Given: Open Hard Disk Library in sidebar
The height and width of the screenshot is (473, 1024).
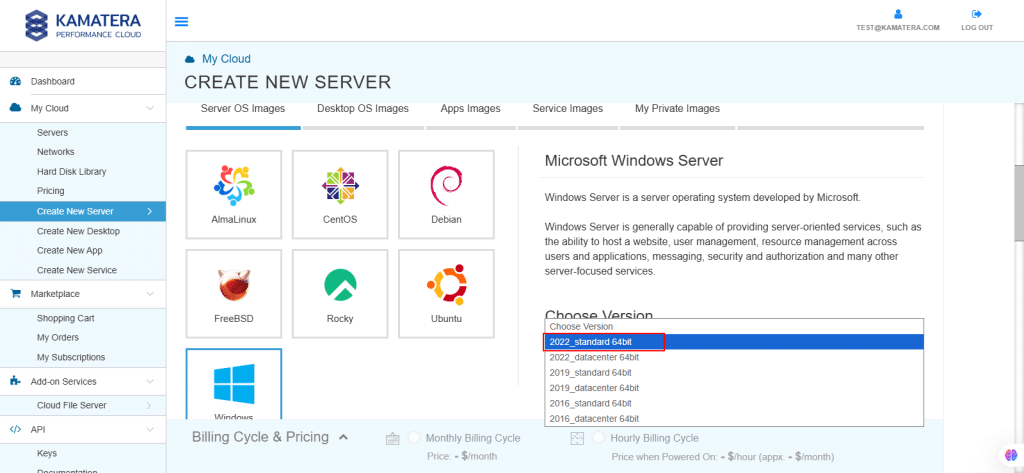Looking at the screenshot, I should click(x=71, y=172).
